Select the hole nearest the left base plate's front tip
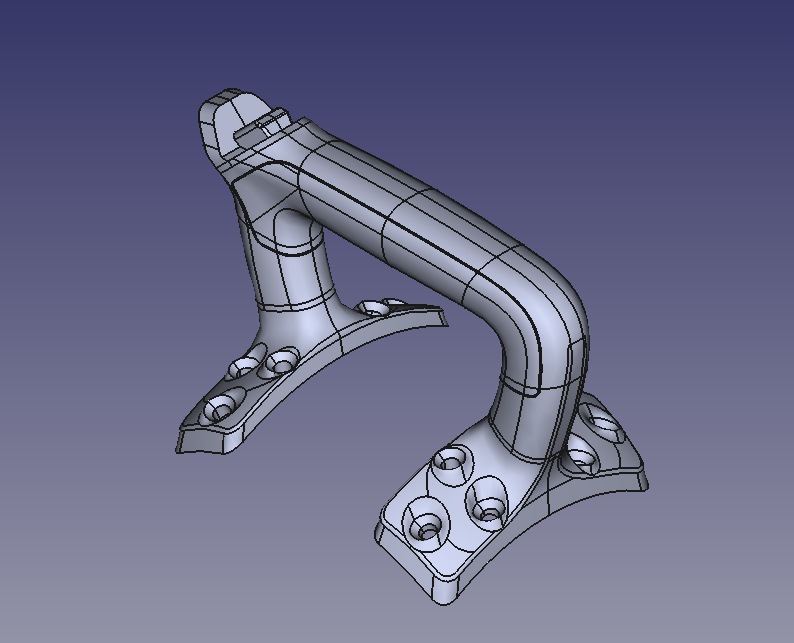The width and height of the screenshot is (794, 643). click(x=220, y=407)
